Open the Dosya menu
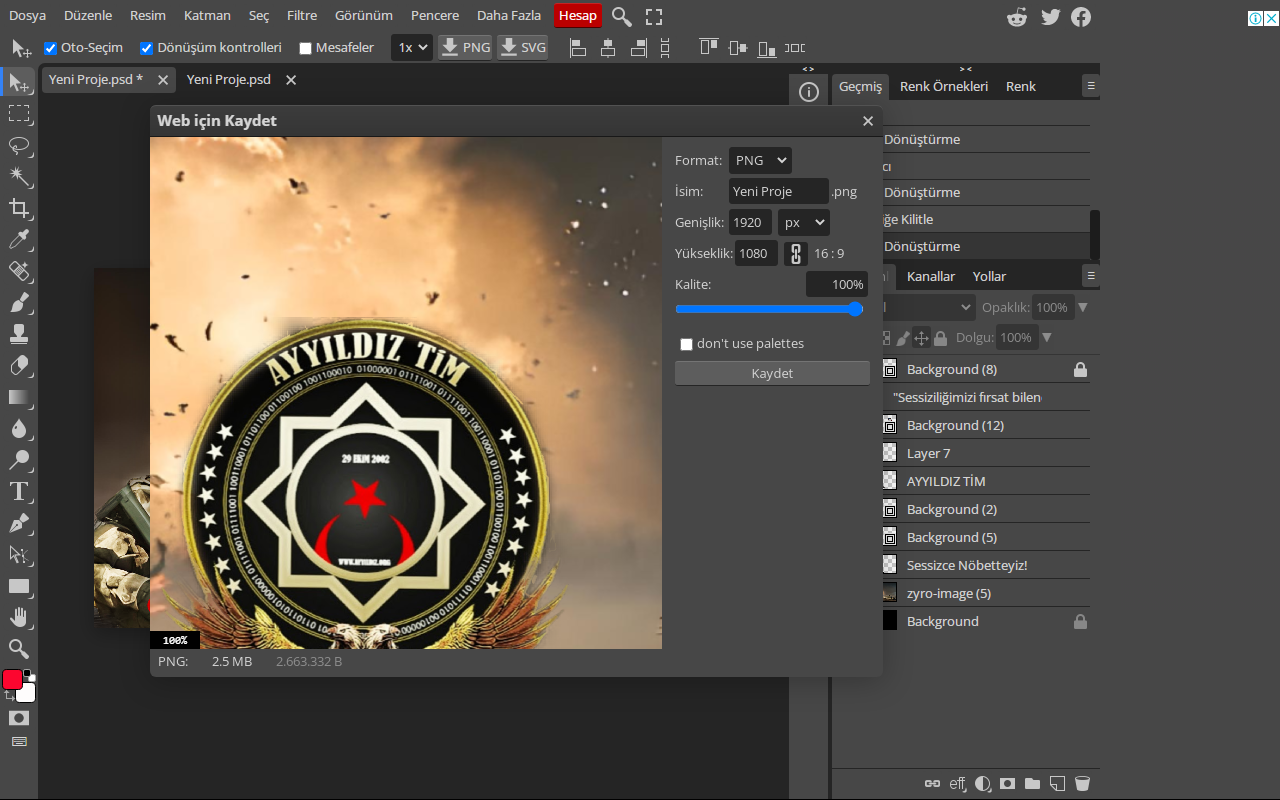The width and height of the screenshot is (1280, 800). tap(28, 16)
